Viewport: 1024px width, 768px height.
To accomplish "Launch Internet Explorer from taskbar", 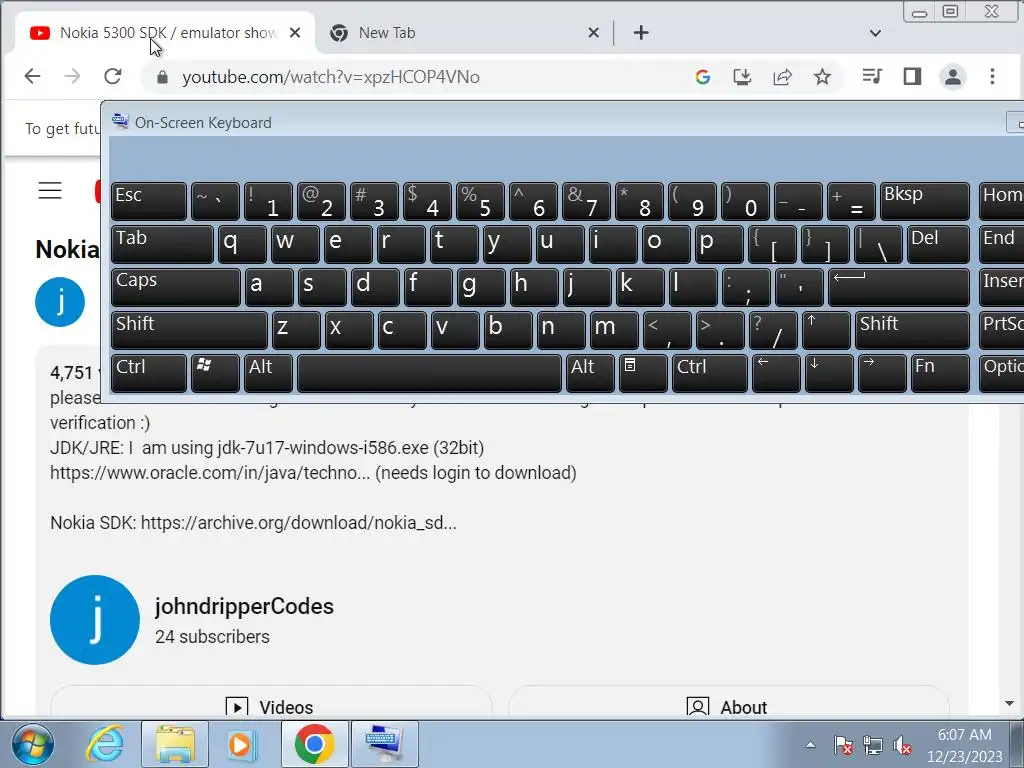I will [x=106, y=744].
